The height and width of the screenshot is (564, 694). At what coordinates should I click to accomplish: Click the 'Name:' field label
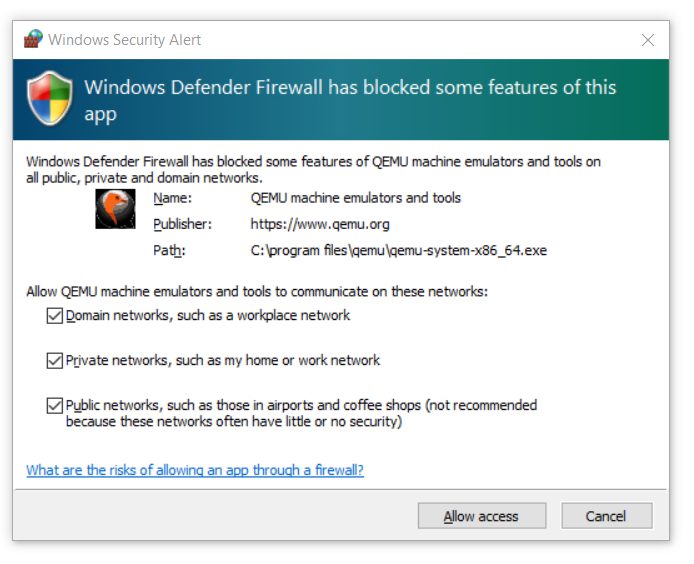[x=171, y=198]
